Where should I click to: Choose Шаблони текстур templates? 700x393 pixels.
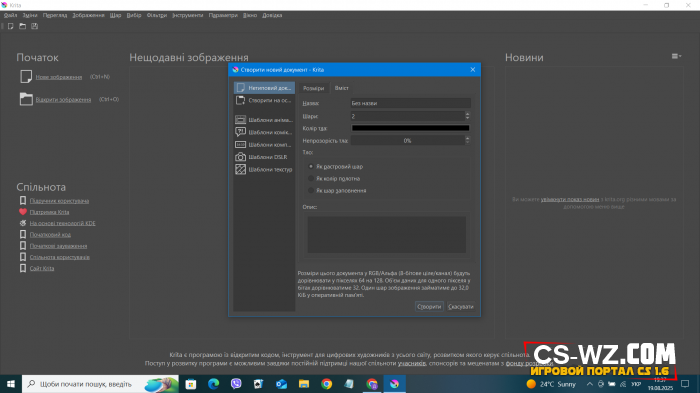pyautogui.click(x=264, y=170)
